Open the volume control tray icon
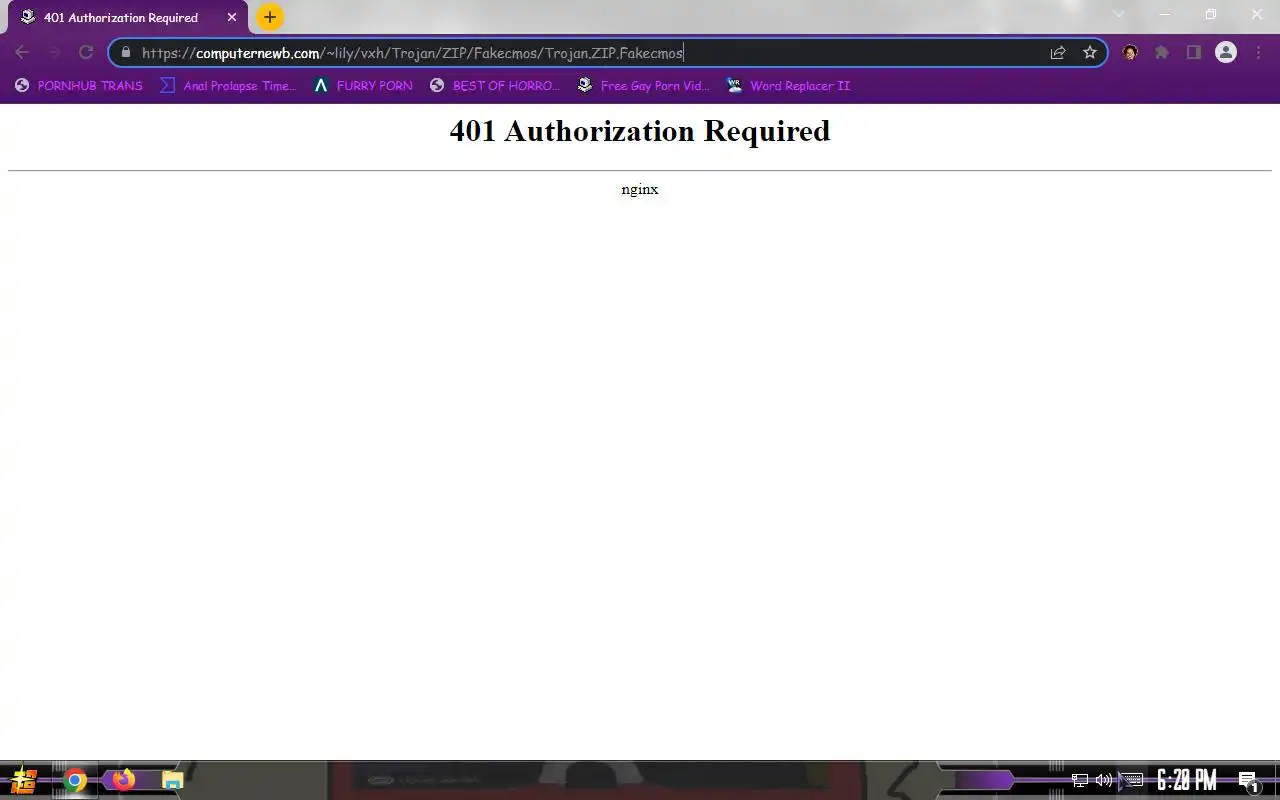Viewport: 1280px width, 800px height. pos(1104,780)
